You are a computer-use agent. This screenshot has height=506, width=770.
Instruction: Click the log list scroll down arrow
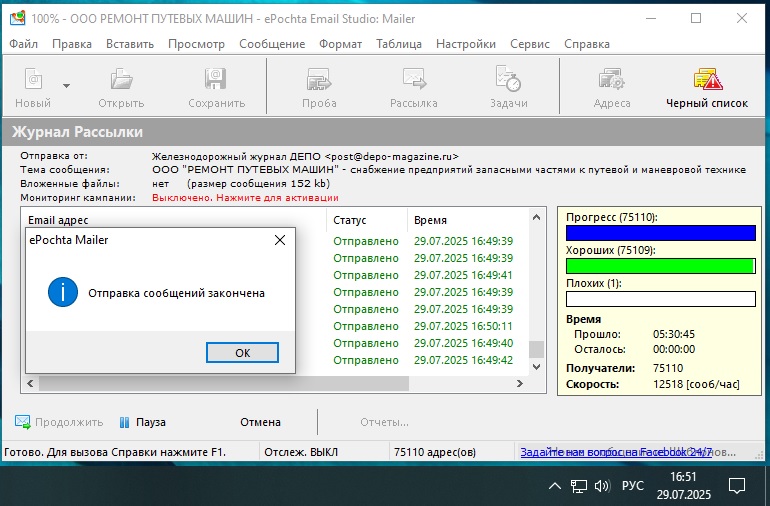[536, 367]
